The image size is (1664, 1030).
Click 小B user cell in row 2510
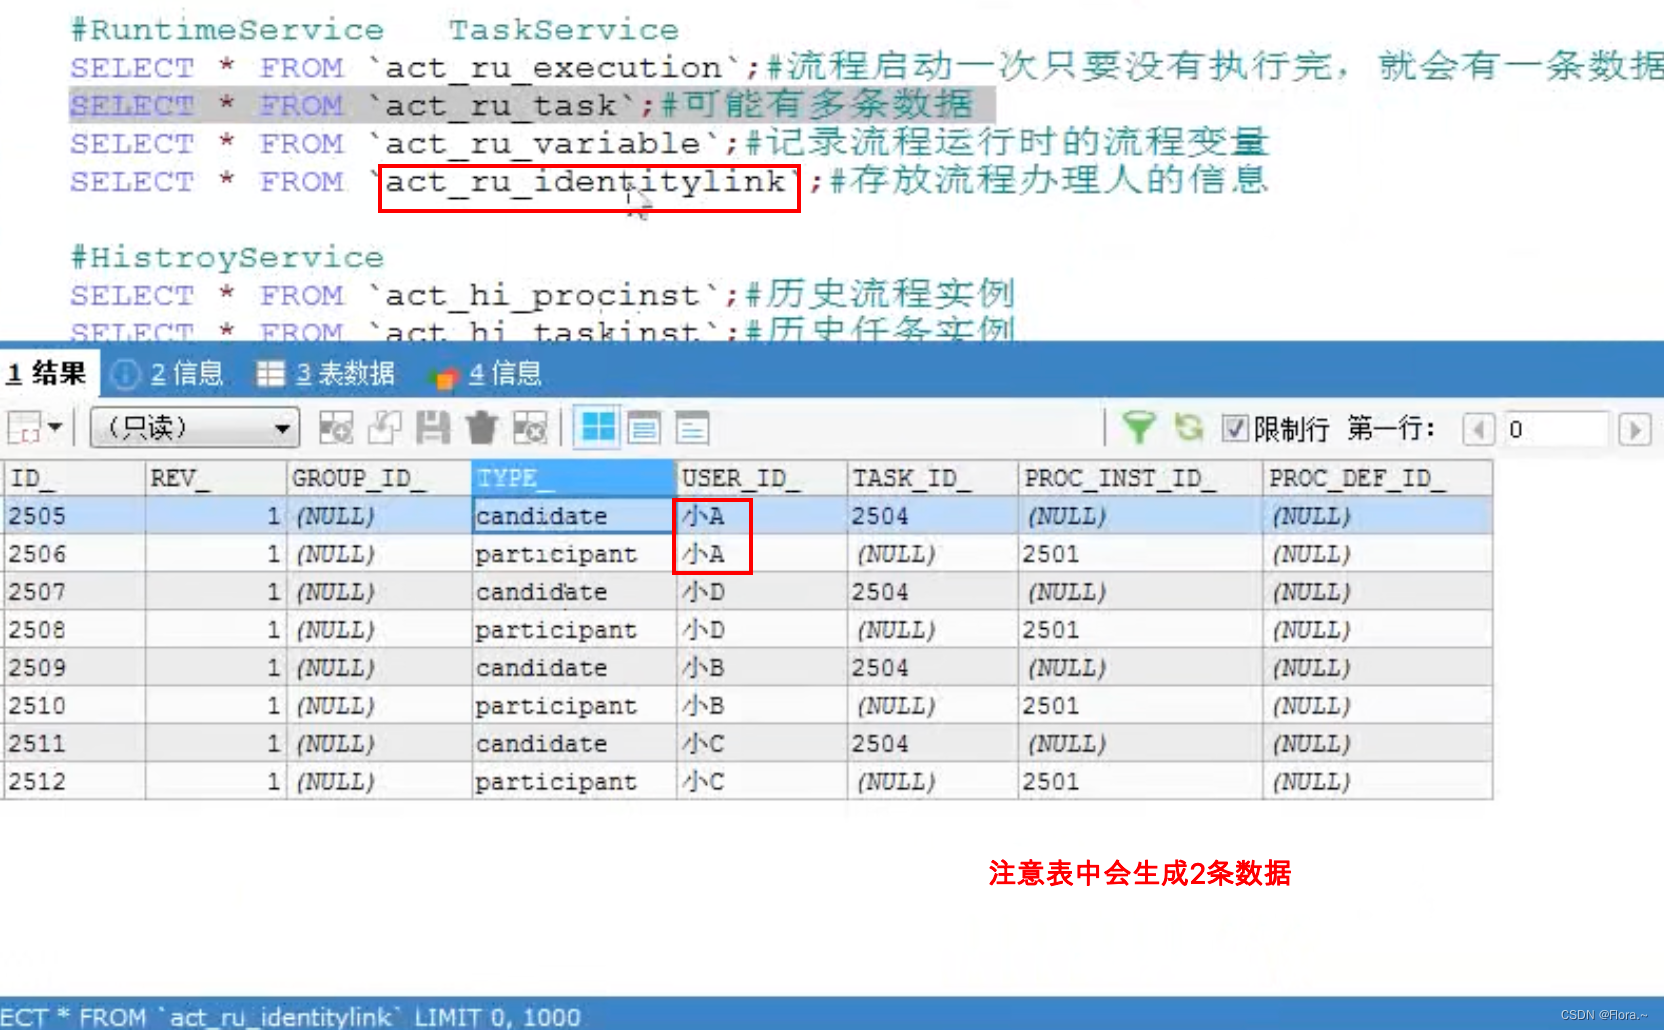tap(762, 706)
